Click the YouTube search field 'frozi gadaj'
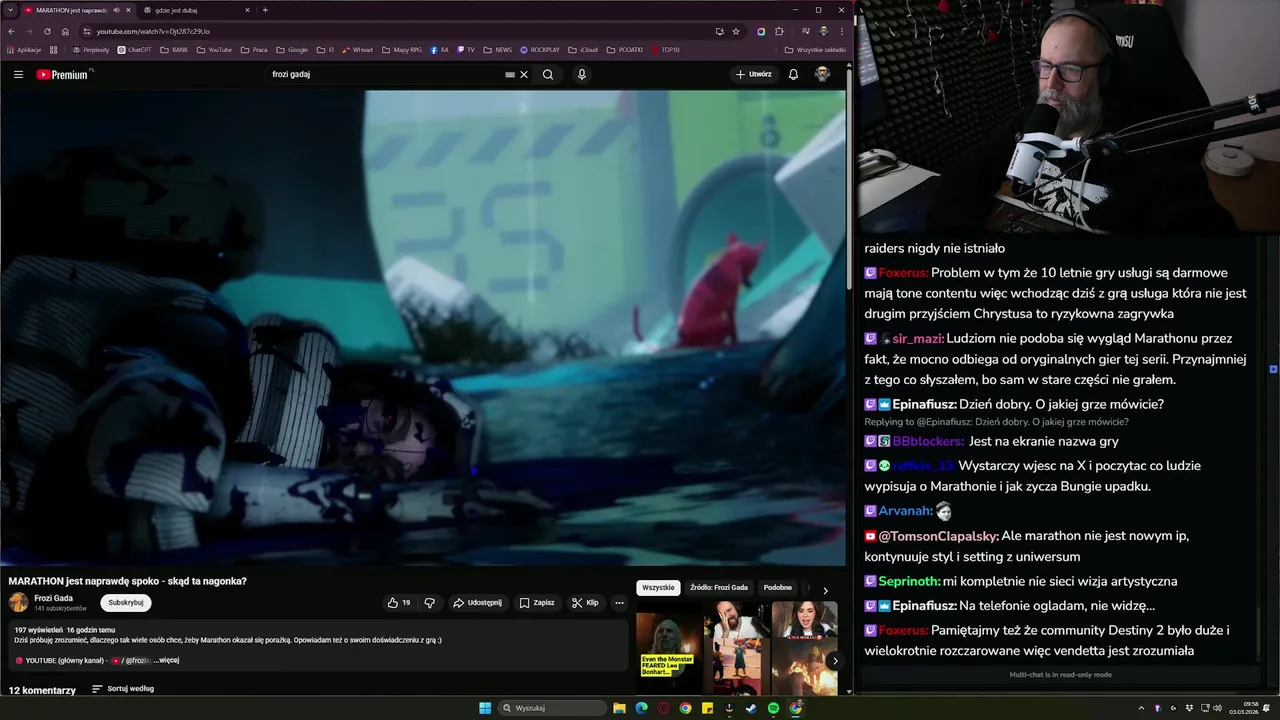The height and width of the screenshot is (720, 1280). (385, 74)
